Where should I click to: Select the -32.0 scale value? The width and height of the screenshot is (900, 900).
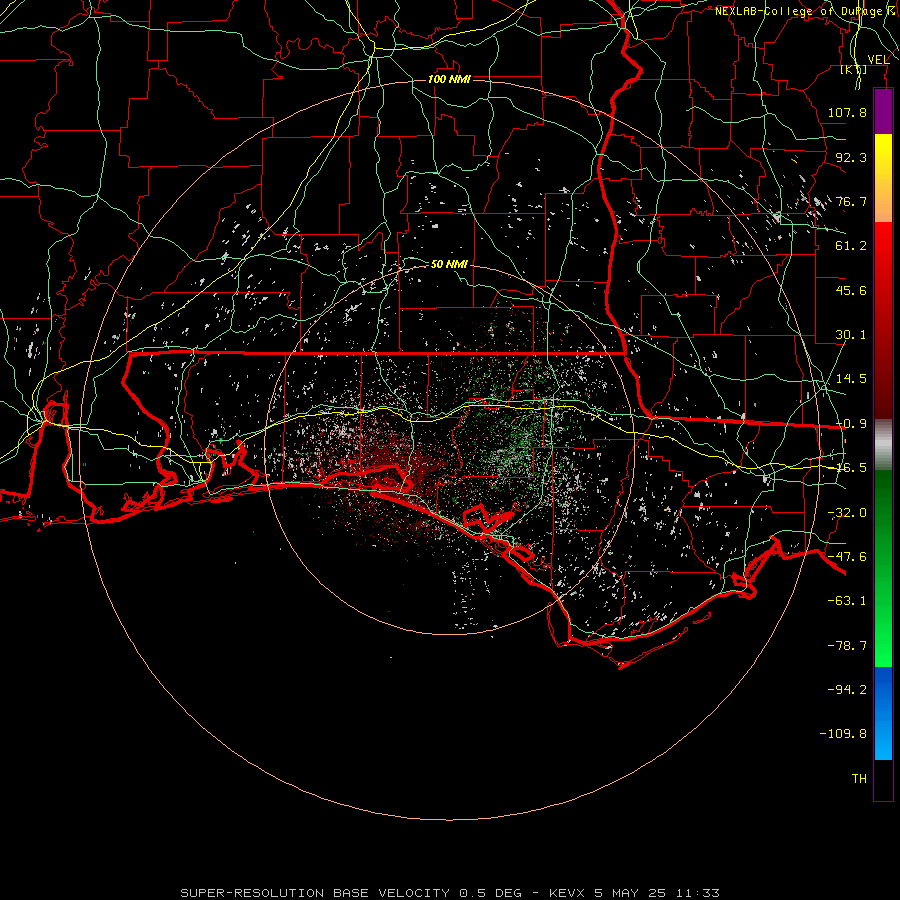[x=847, y=513]
